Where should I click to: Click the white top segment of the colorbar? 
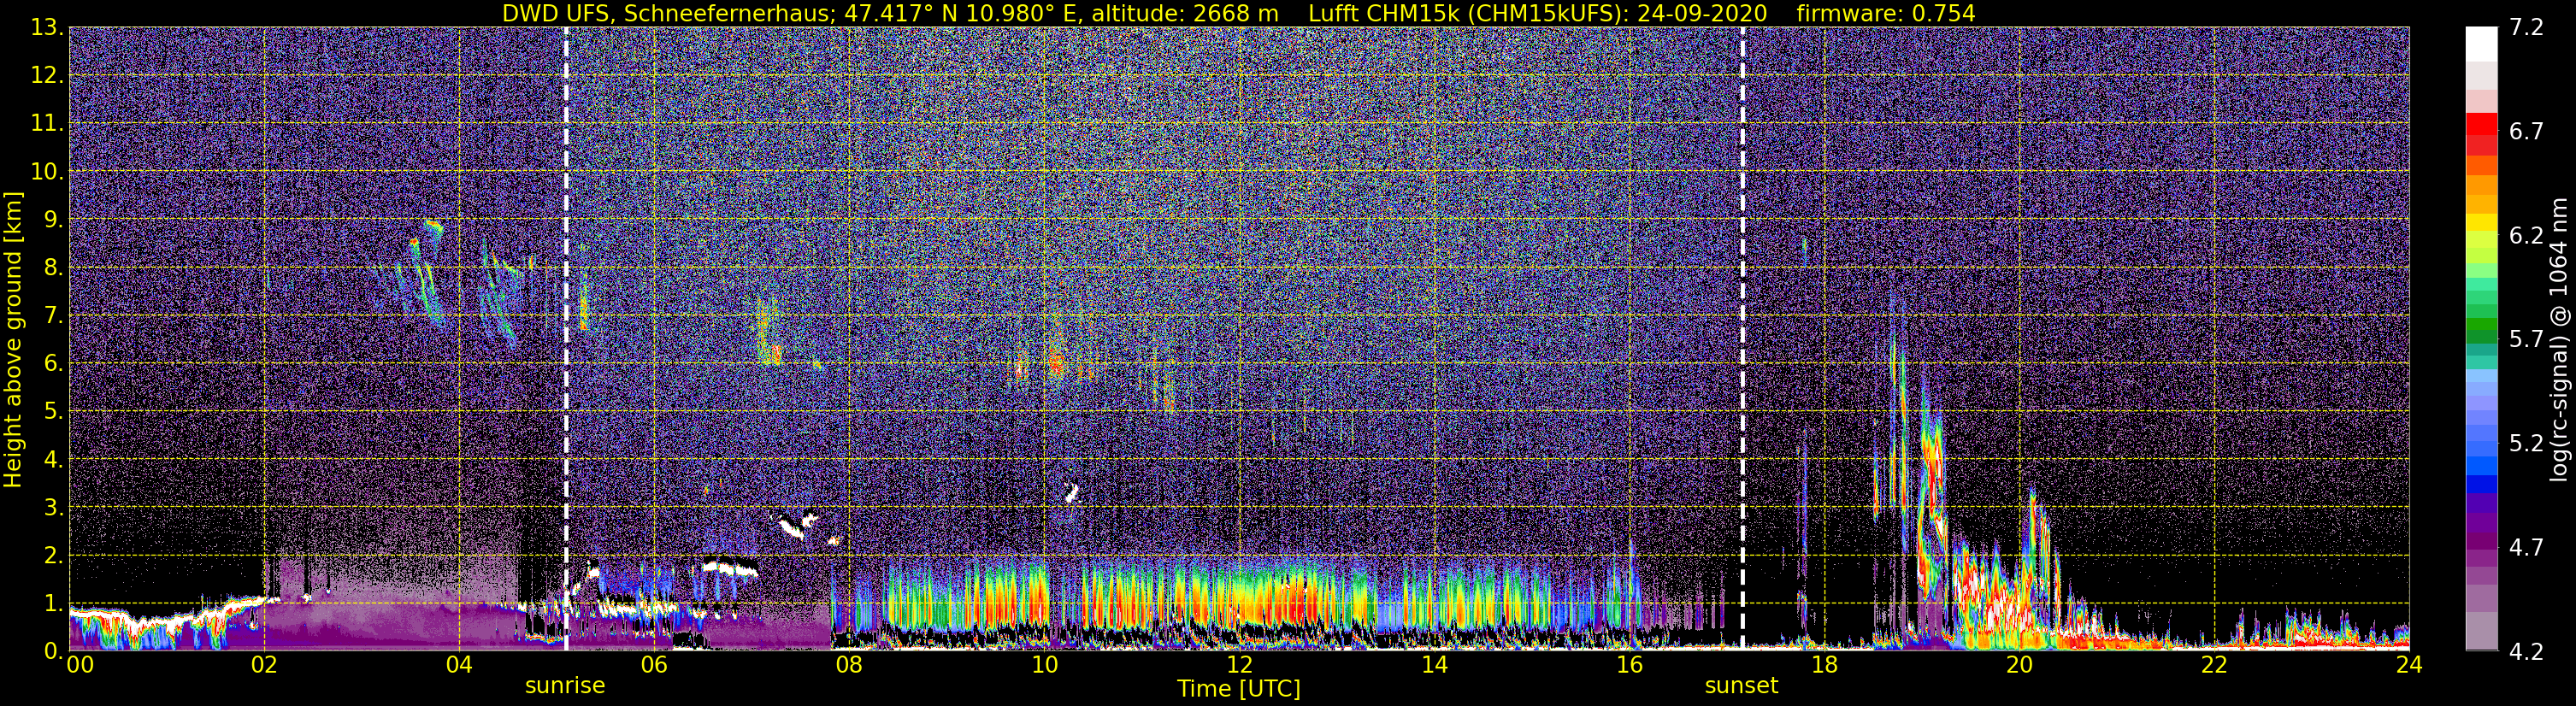point(2482,44)
